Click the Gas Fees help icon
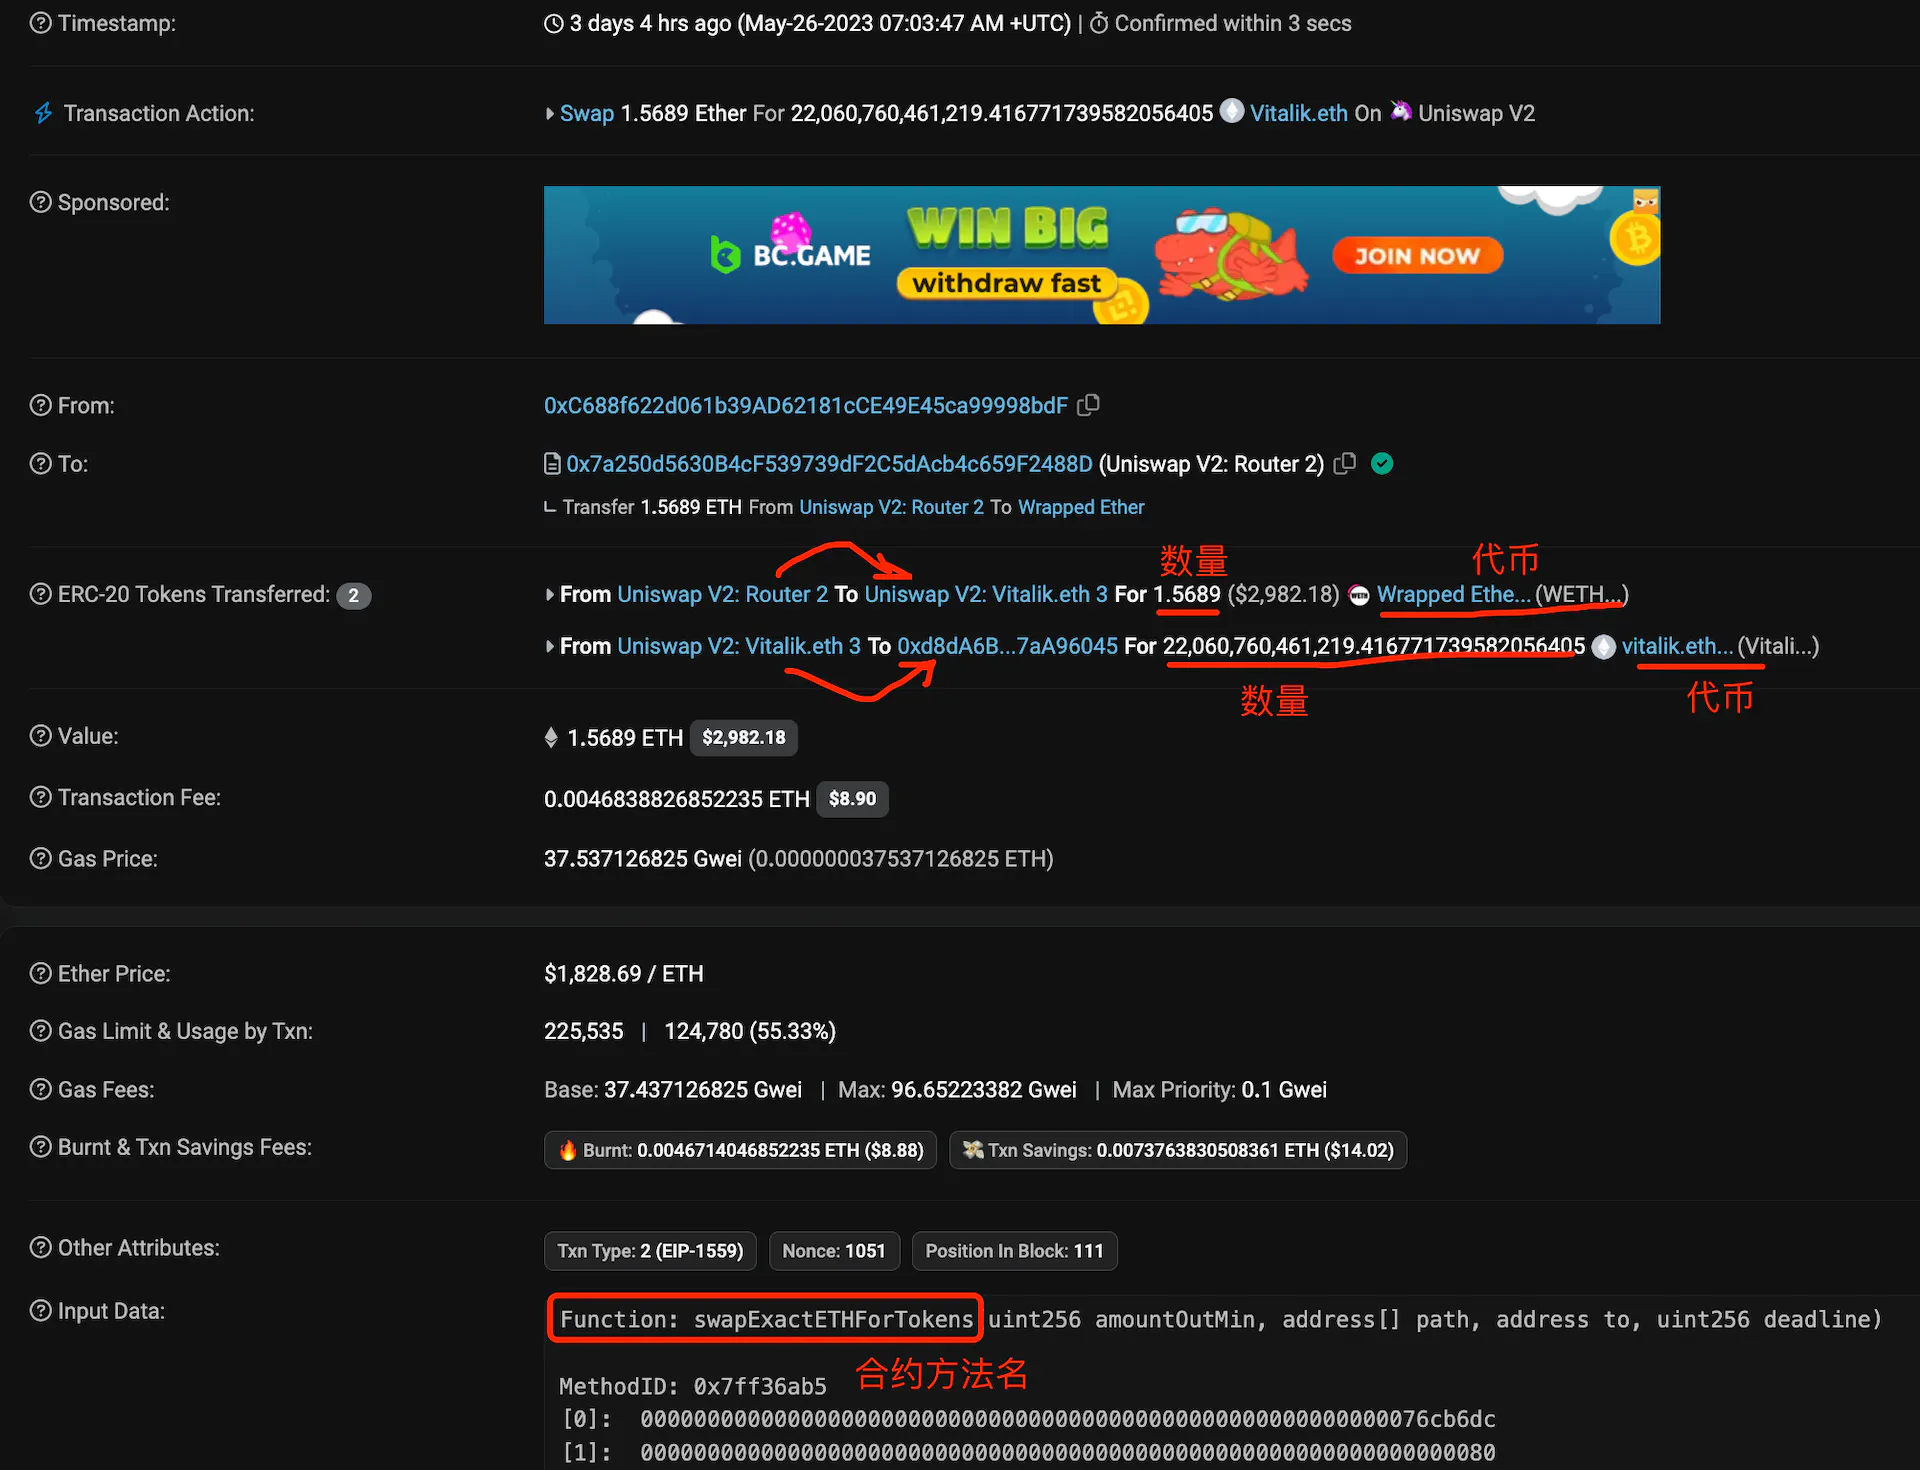Viewport: 1920px width, 1470px height. point(40,1089)
